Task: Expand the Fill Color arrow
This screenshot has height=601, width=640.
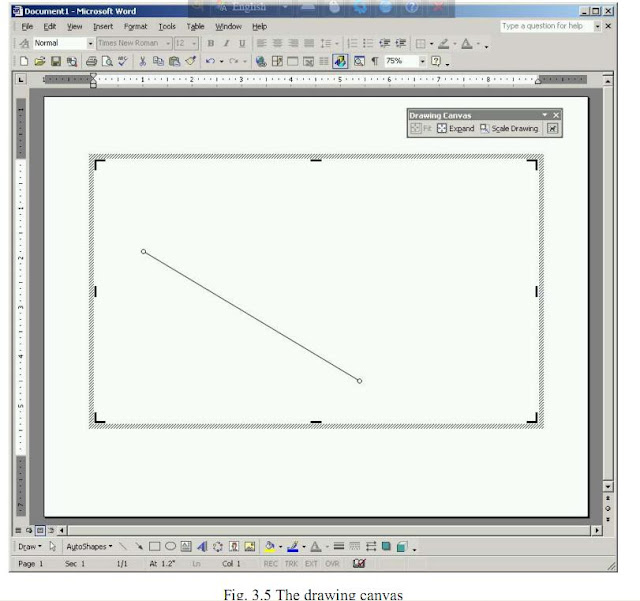Action: (280, 546)
